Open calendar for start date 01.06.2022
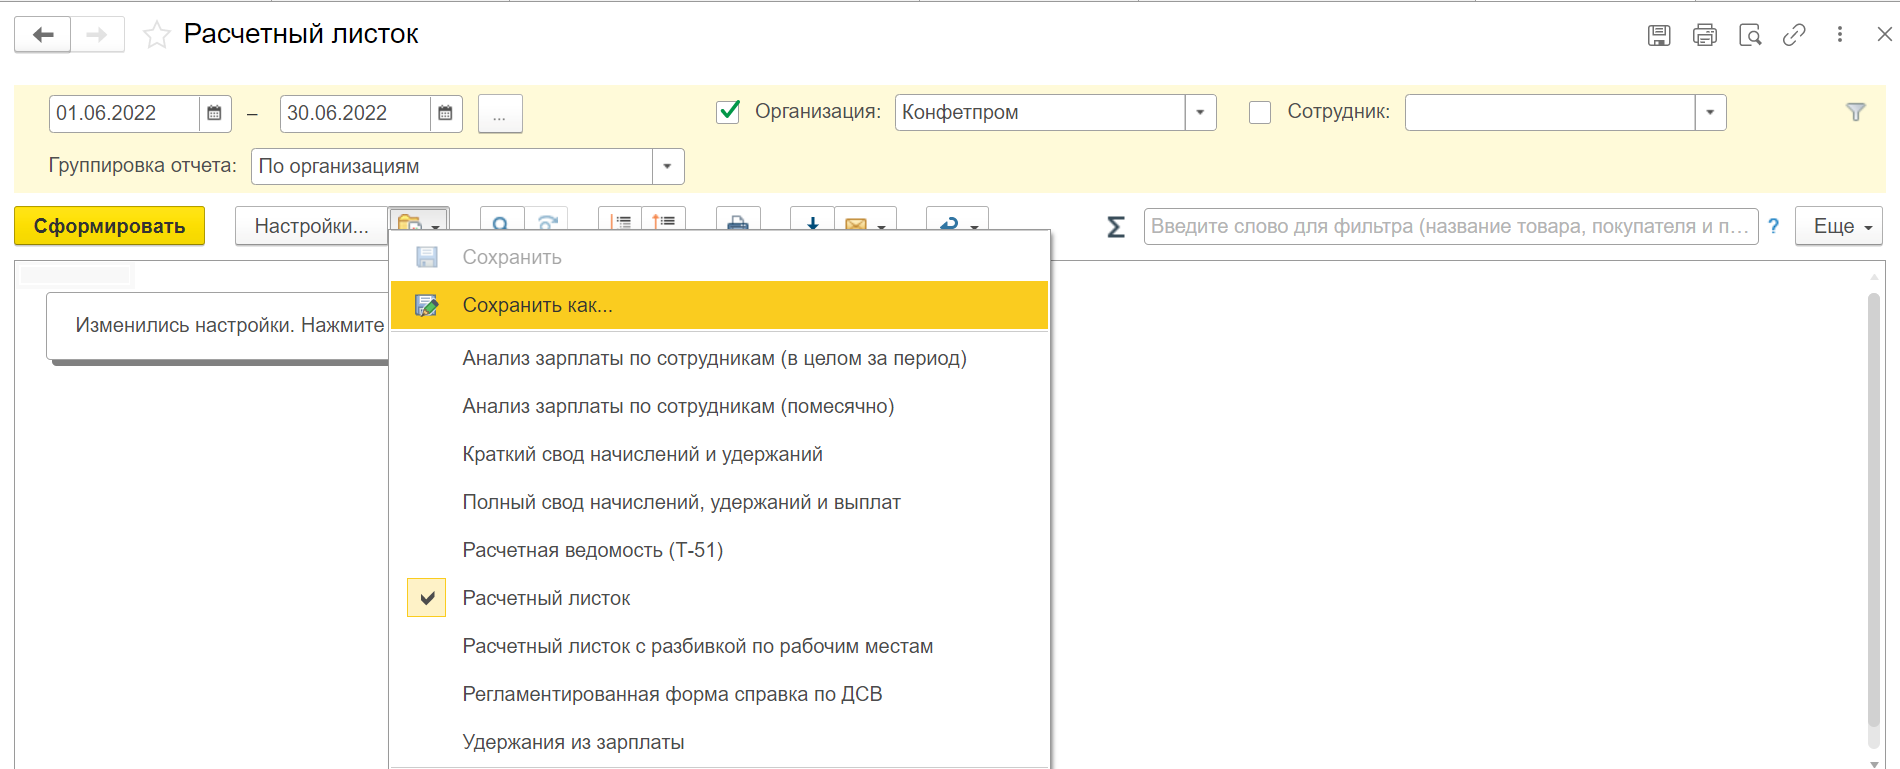This screenshot has width=1900, height=769. tap(214, 113)
